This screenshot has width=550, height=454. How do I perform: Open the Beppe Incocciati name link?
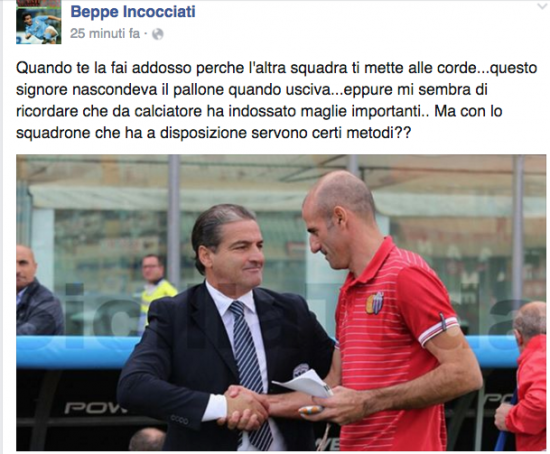point(133,12)
